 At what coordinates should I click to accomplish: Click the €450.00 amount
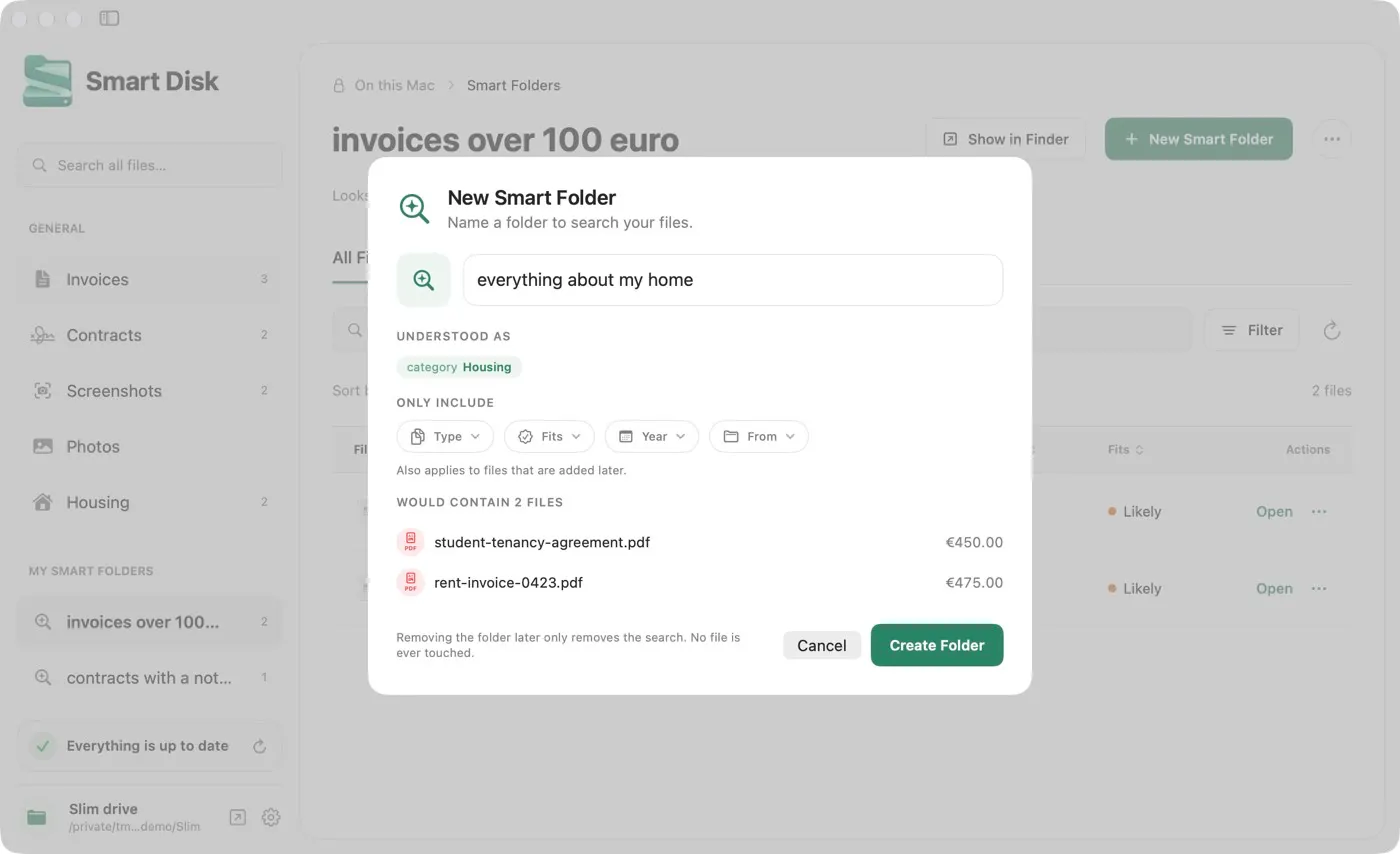click(x=974, y=542)
